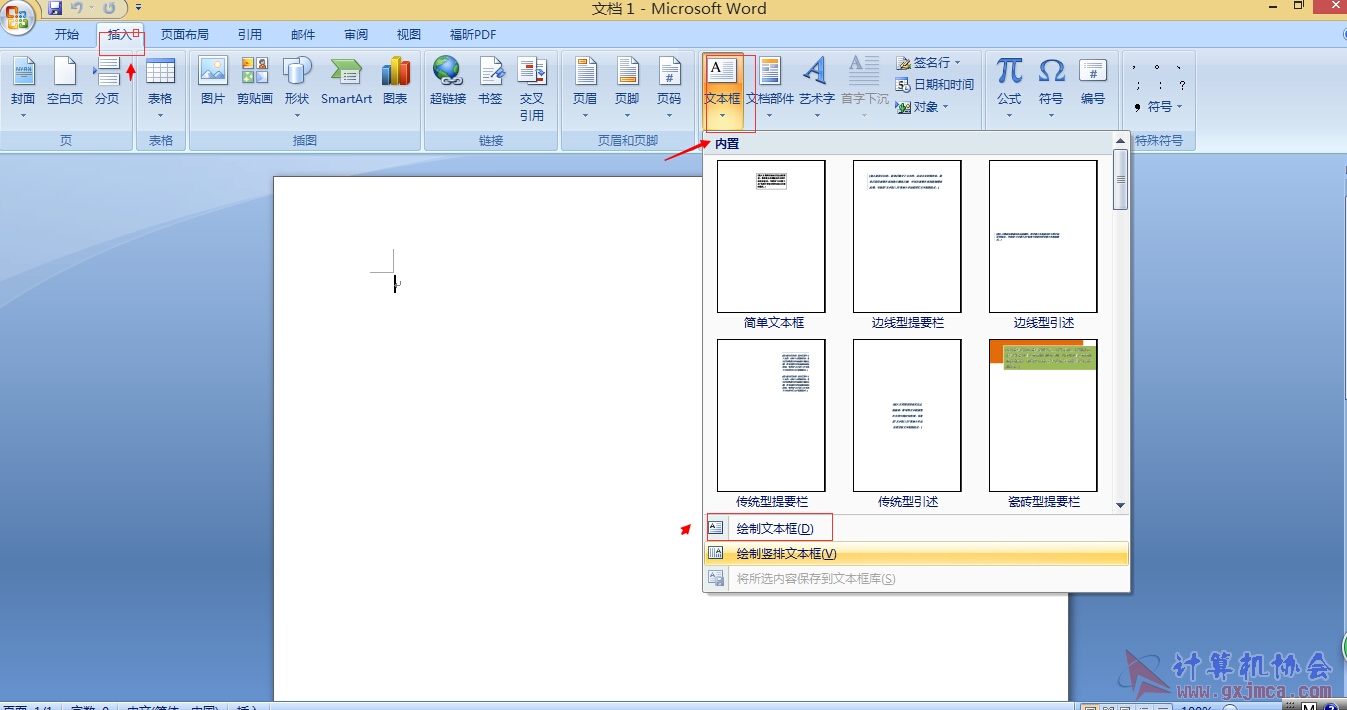Click the Office button logo
The image size is (1347, 710).
click(18, 16)
